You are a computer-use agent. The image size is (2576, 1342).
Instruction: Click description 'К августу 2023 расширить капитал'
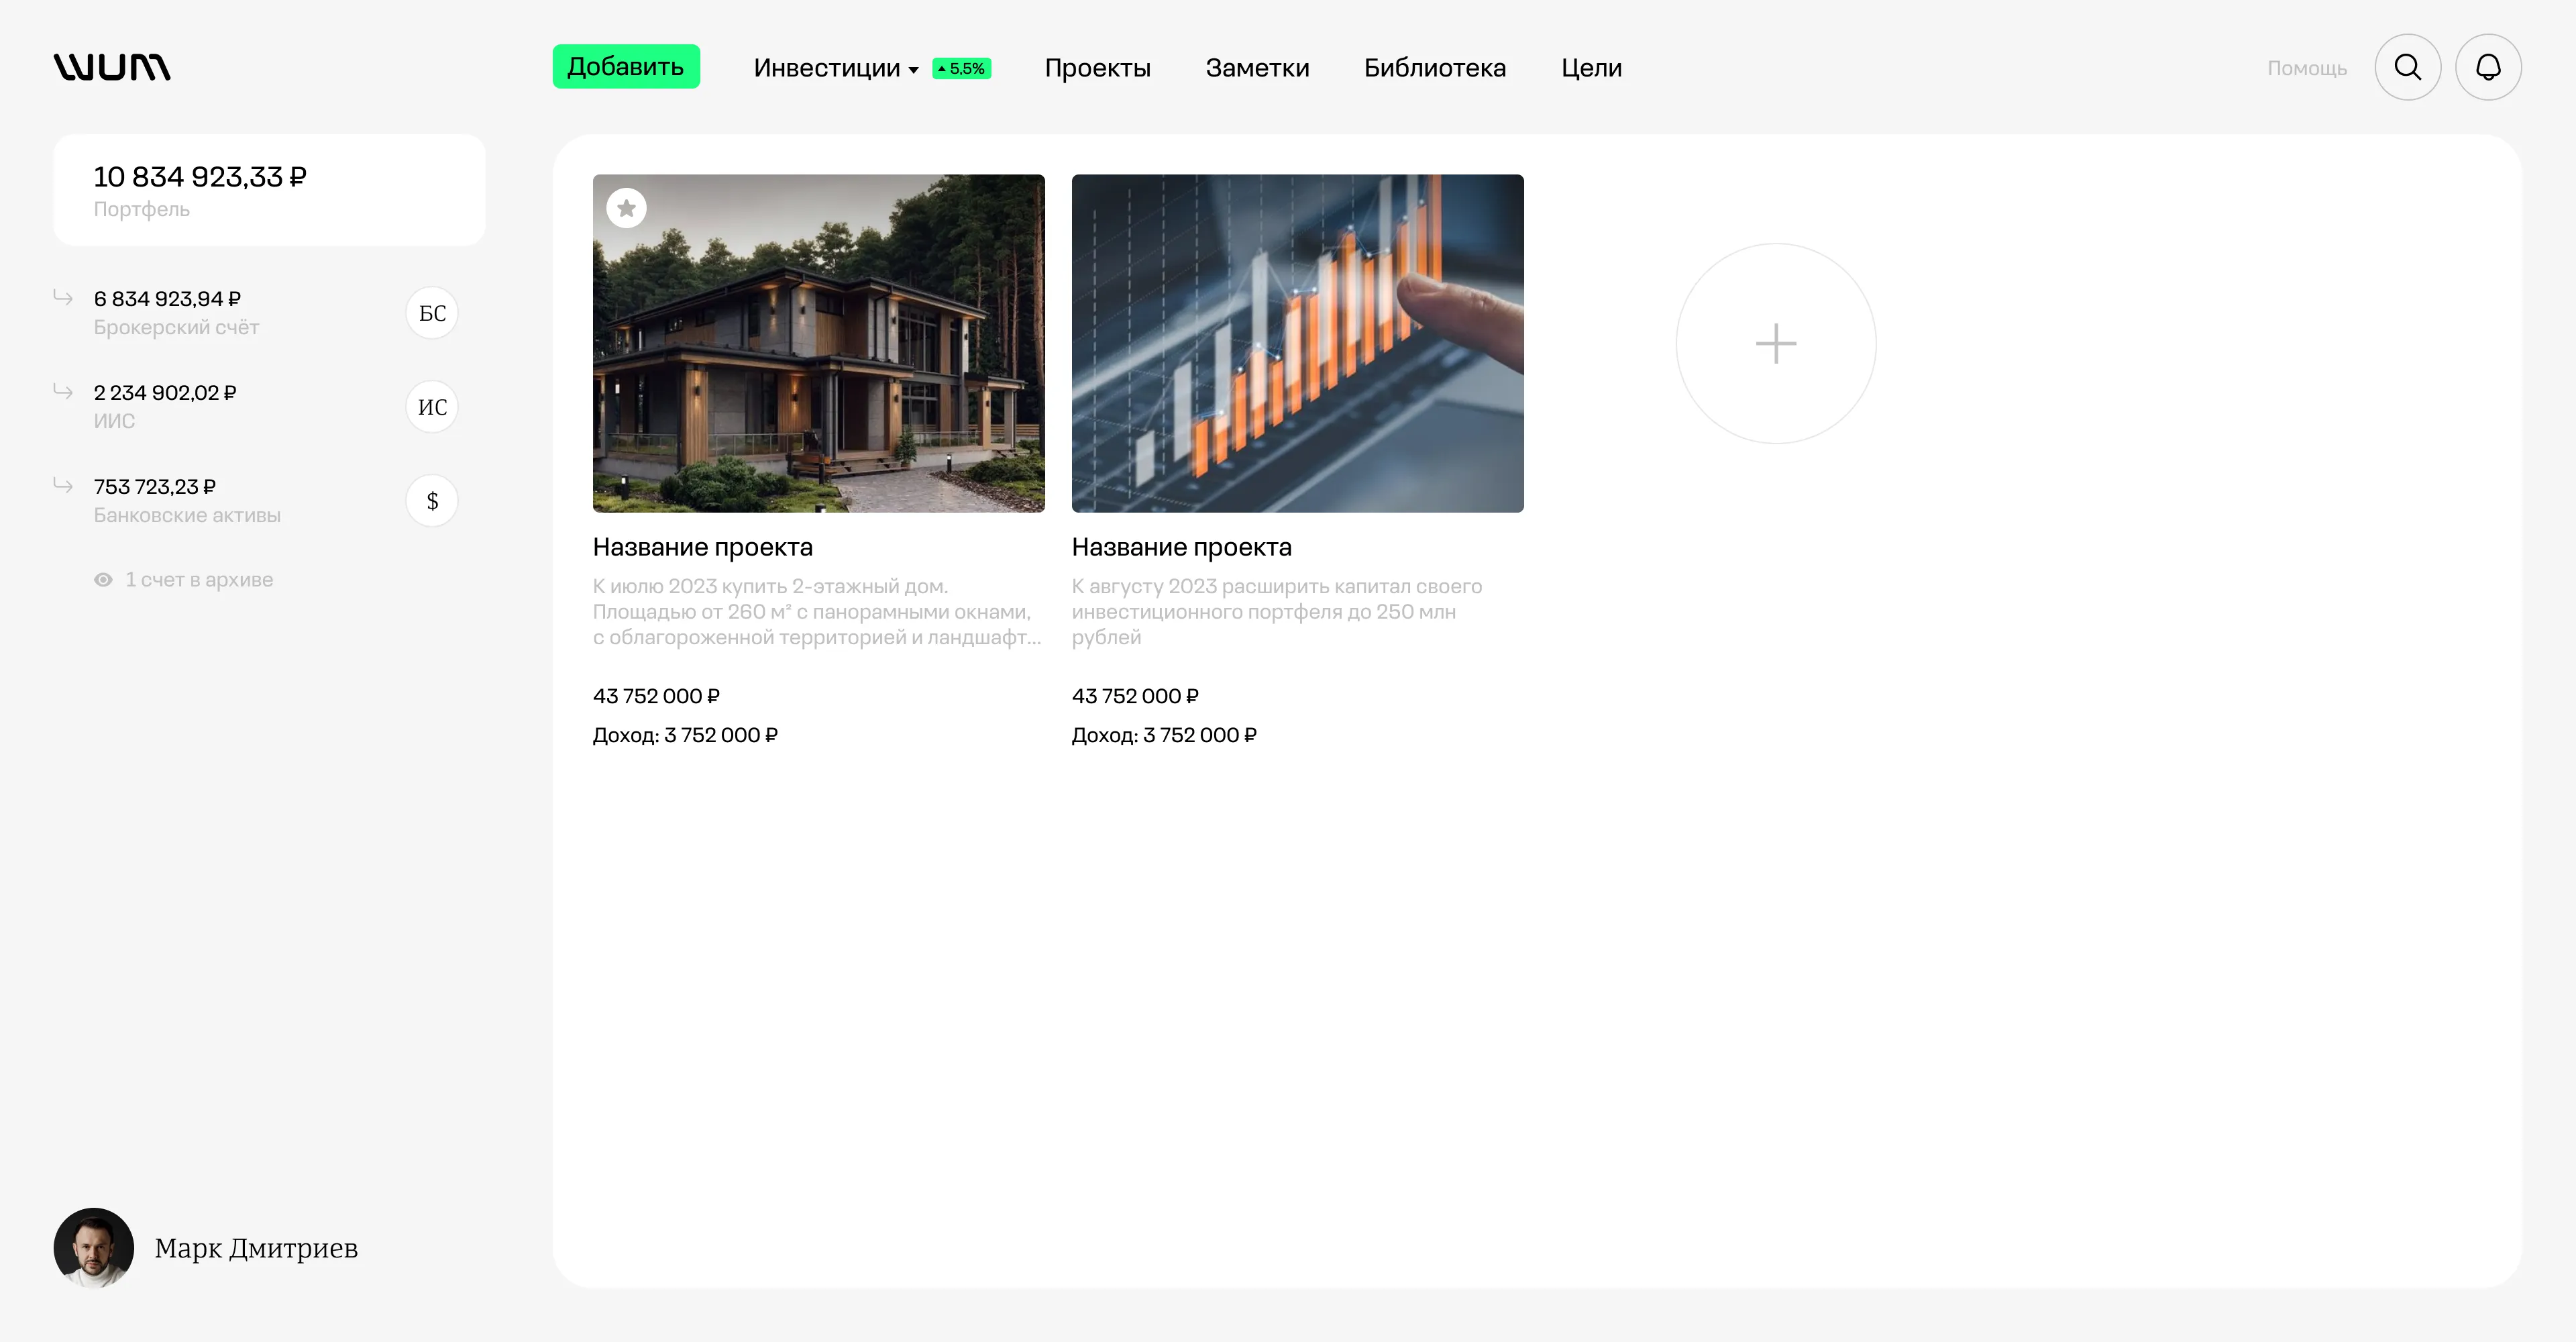(x=1276, y=611)
